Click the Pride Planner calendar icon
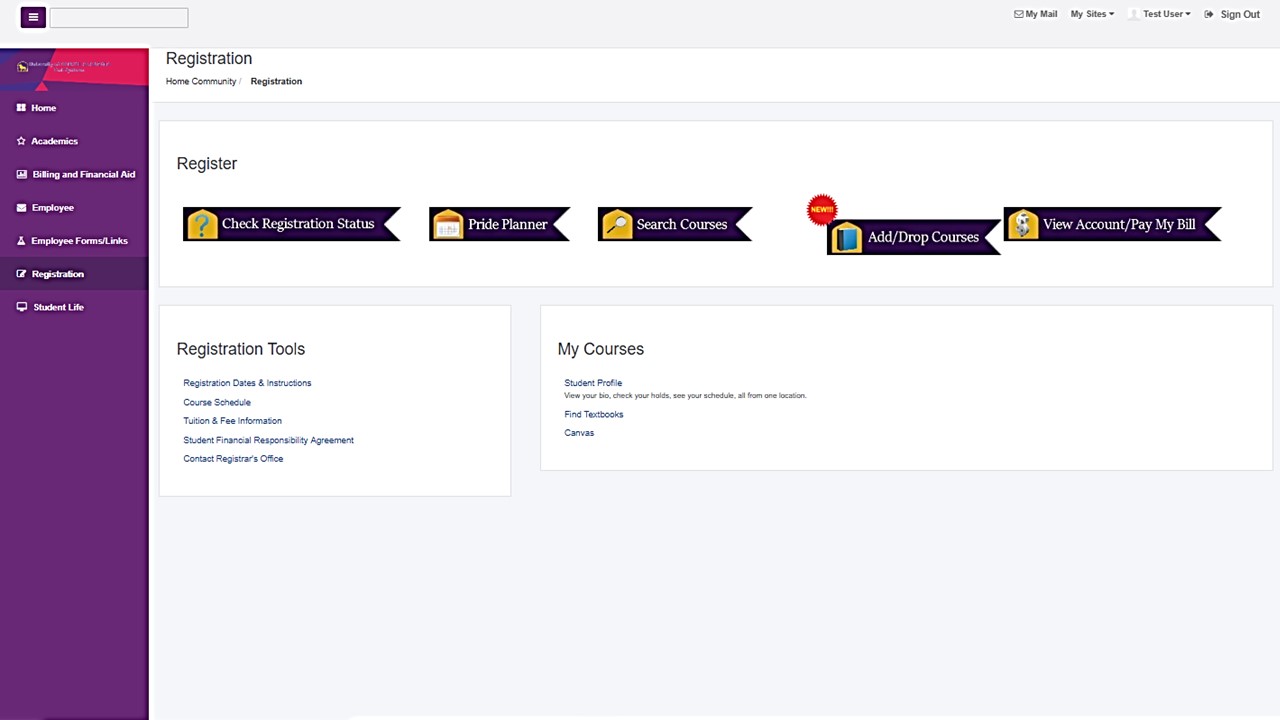 coord(448,224)
